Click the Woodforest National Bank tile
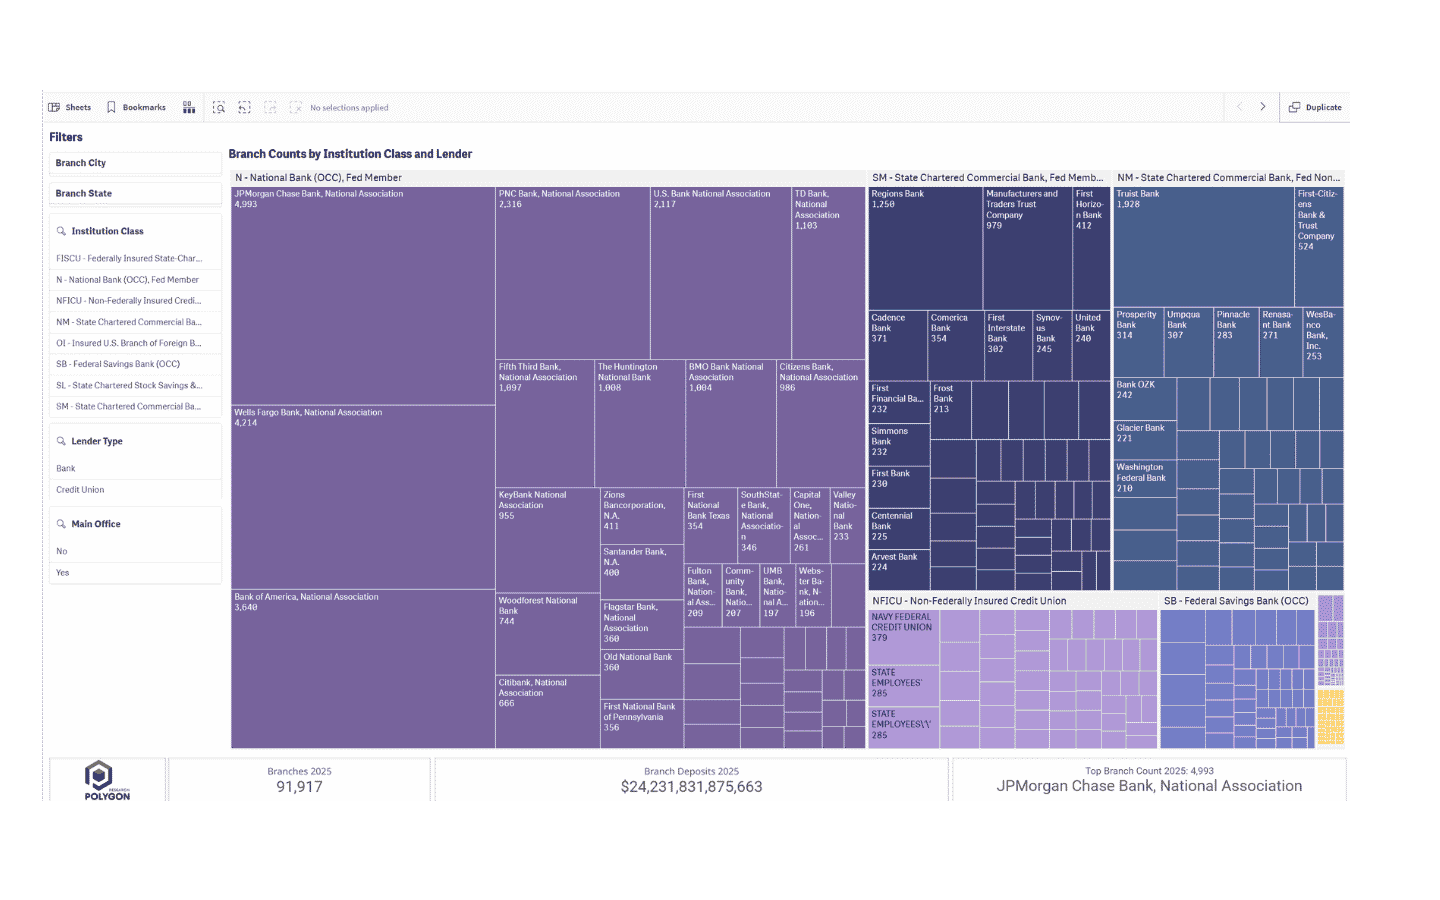 click(548, 634)
